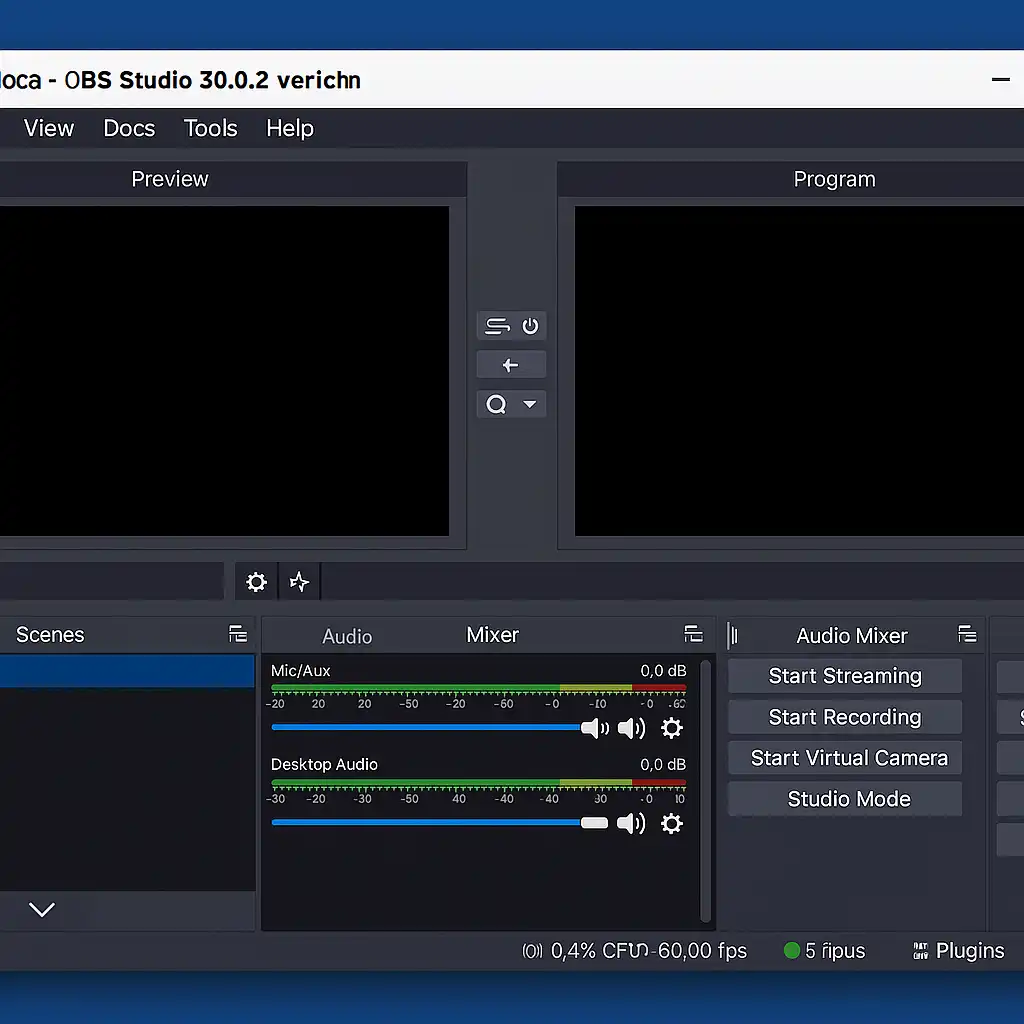Click the green status indicator dot
This screenshot has width=1024, height=1024.
click(792, 950)
